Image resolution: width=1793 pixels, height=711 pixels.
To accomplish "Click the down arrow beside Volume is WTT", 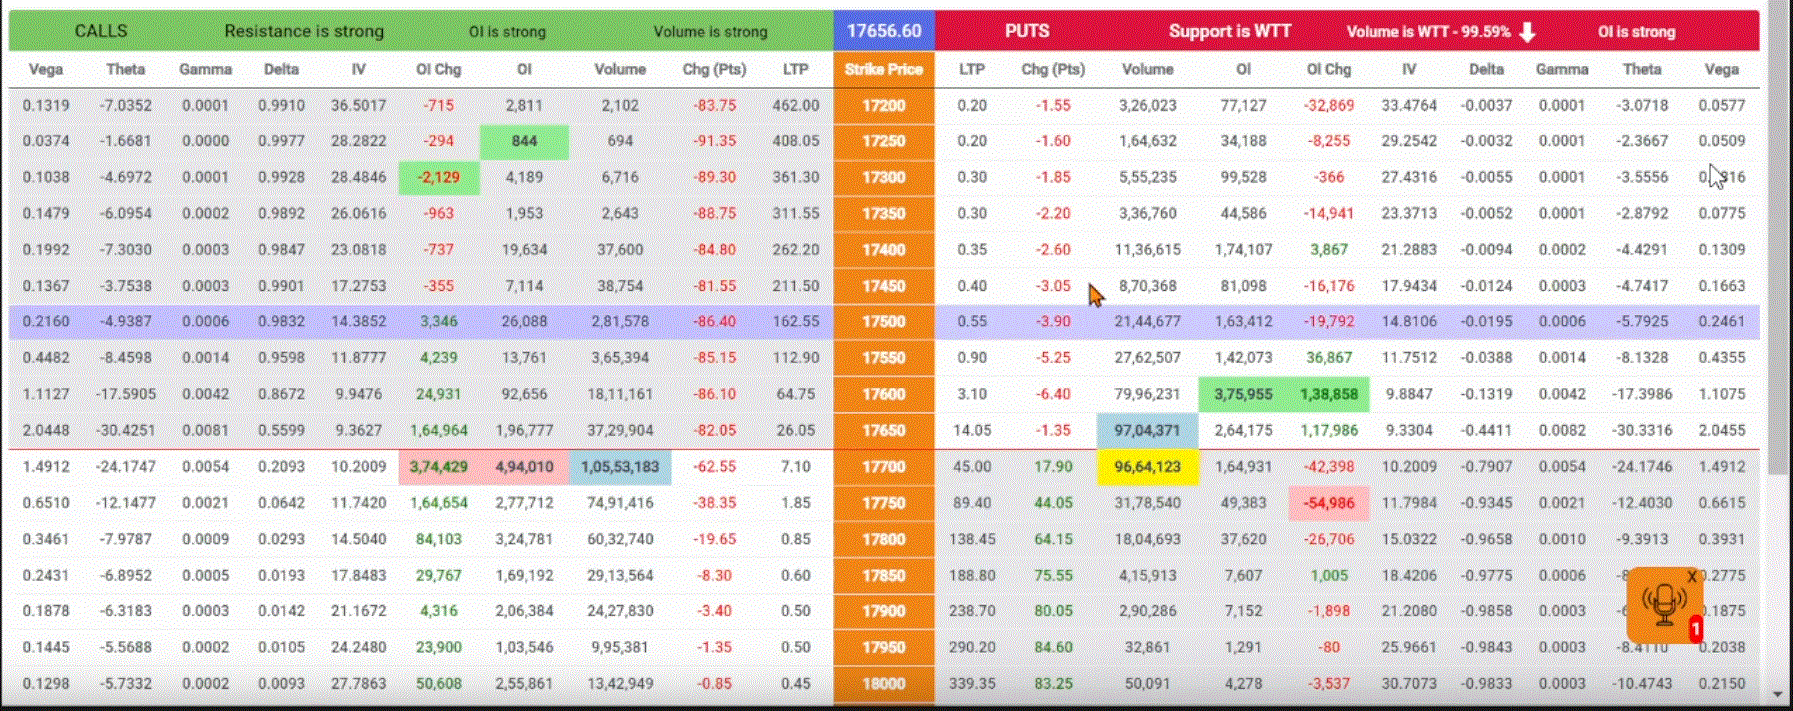I will pyautogui.click(x=1527, y=32).
